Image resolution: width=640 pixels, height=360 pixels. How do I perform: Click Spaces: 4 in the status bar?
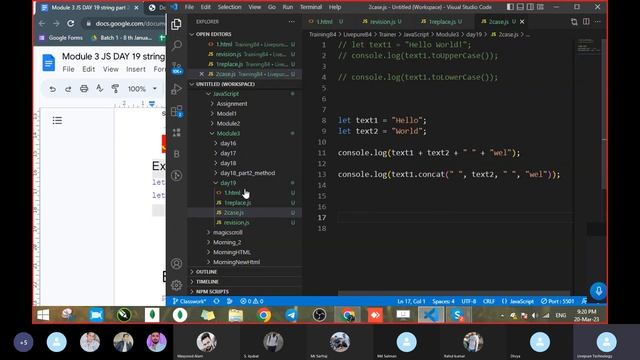(443, 301)
